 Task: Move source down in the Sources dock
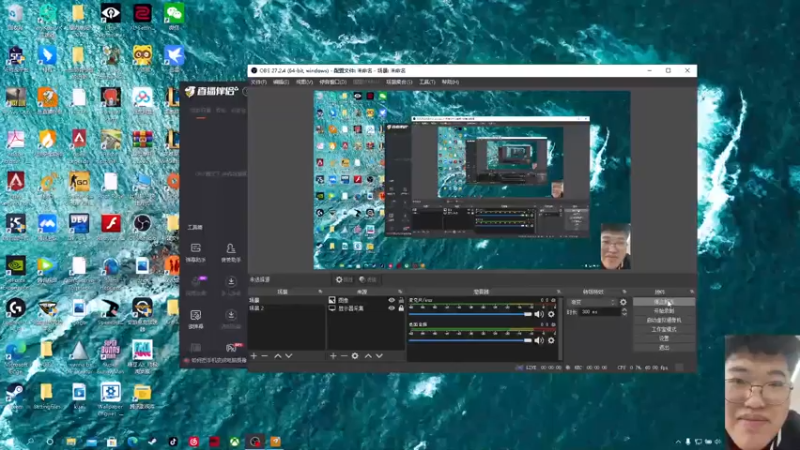pos(379,356)
